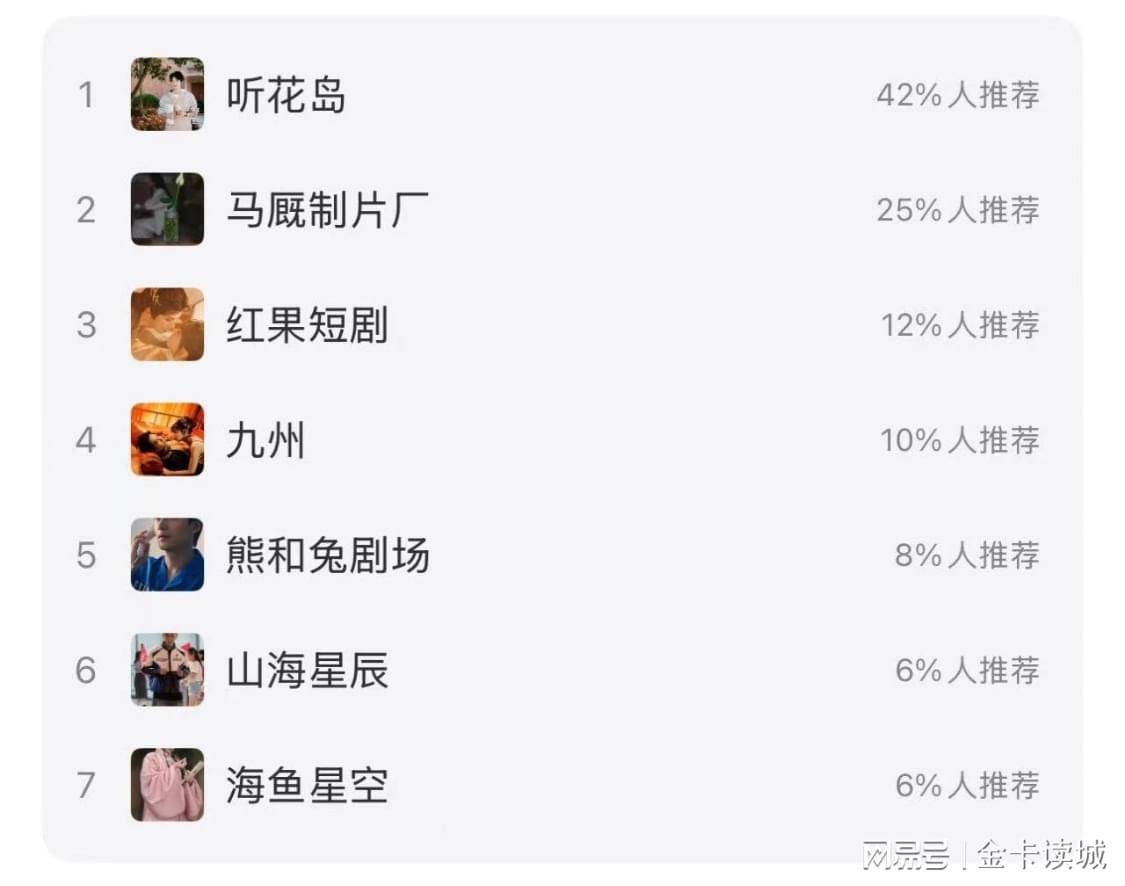
Task: Select the 山海星辰 title text
Action: (307, 670)
